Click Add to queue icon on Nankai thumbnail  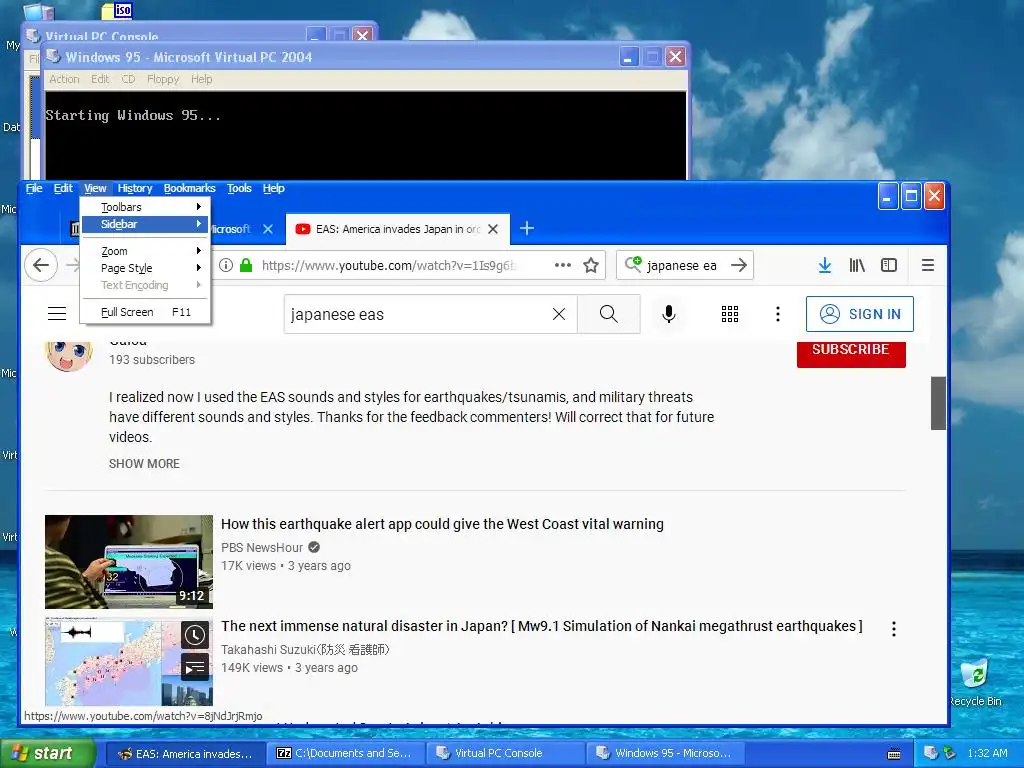(x=195, y=667)
